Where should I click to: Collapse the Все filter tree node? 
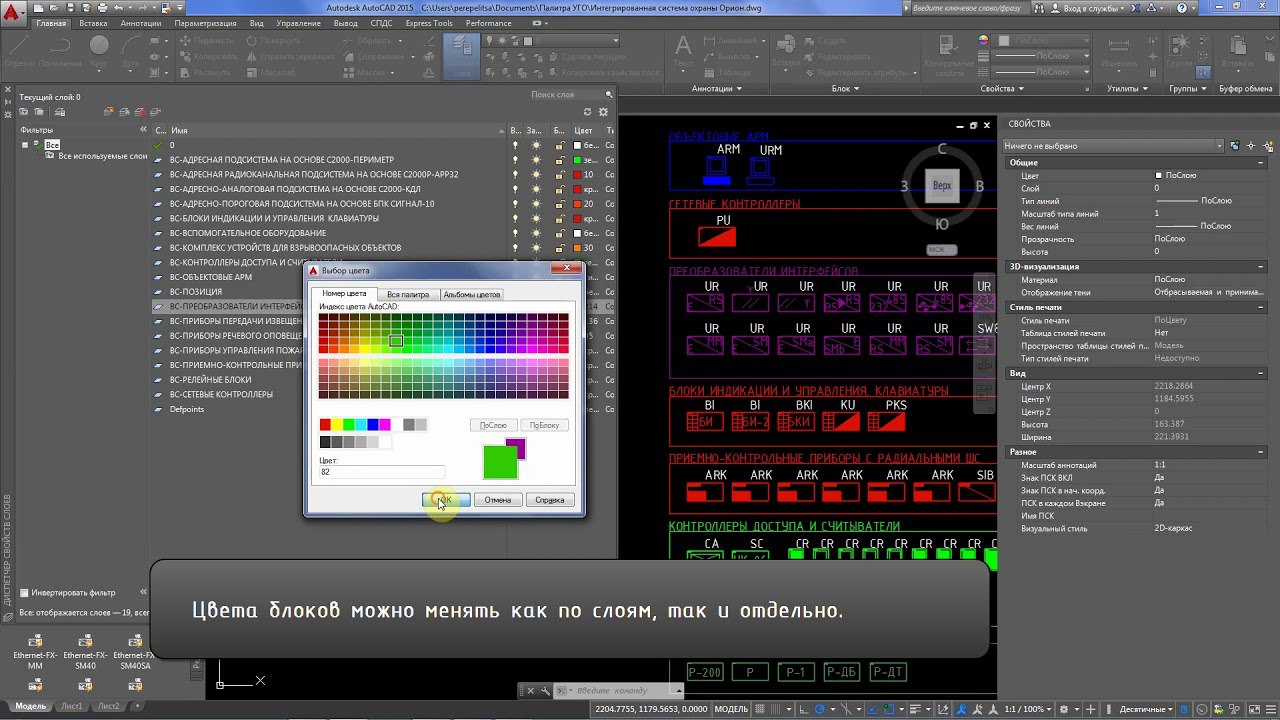tap(24, 145)
